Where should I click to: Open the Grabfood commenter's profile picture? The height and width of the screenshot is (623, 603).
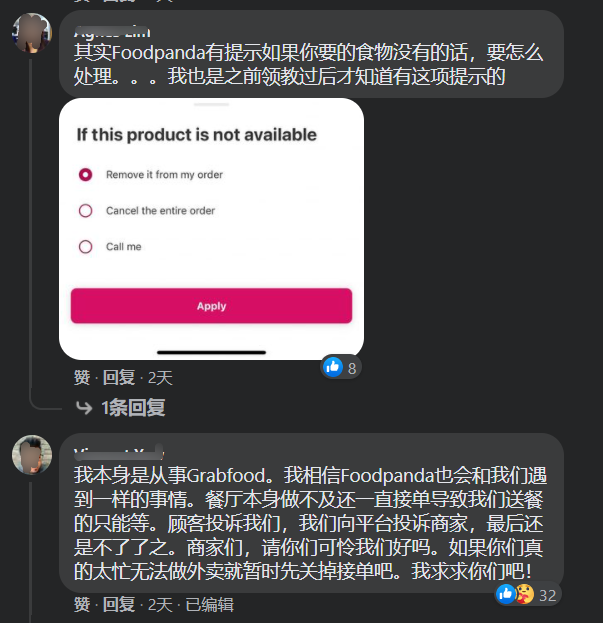(x=32, y=455)
